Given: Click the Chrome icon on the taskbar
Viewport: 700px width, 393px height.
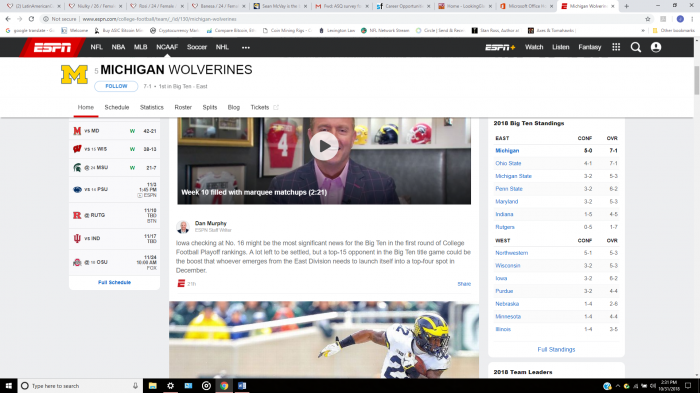Looking at the screenshot, I should 224,386.
